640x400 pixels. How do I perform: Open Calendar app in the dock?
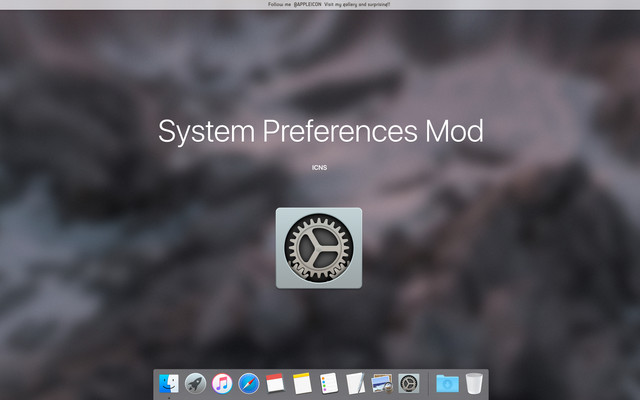tap(275, 383)
